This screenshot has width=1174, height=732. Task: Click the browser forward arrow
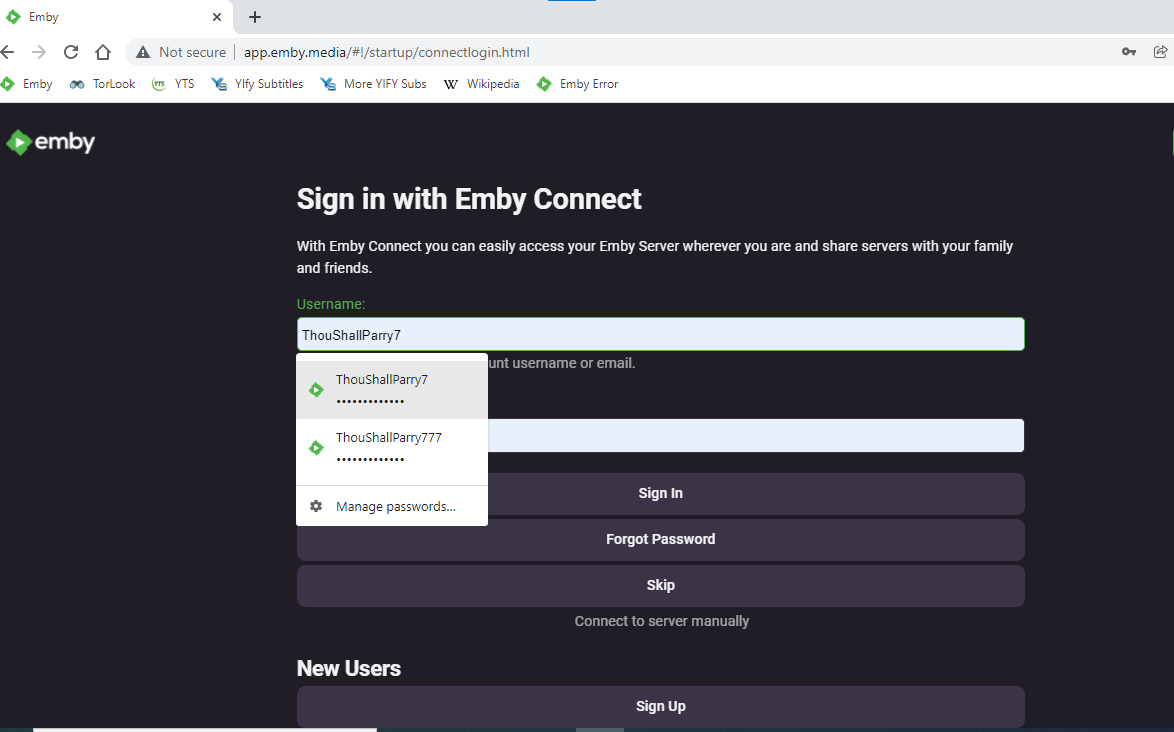tap(39, 52)
